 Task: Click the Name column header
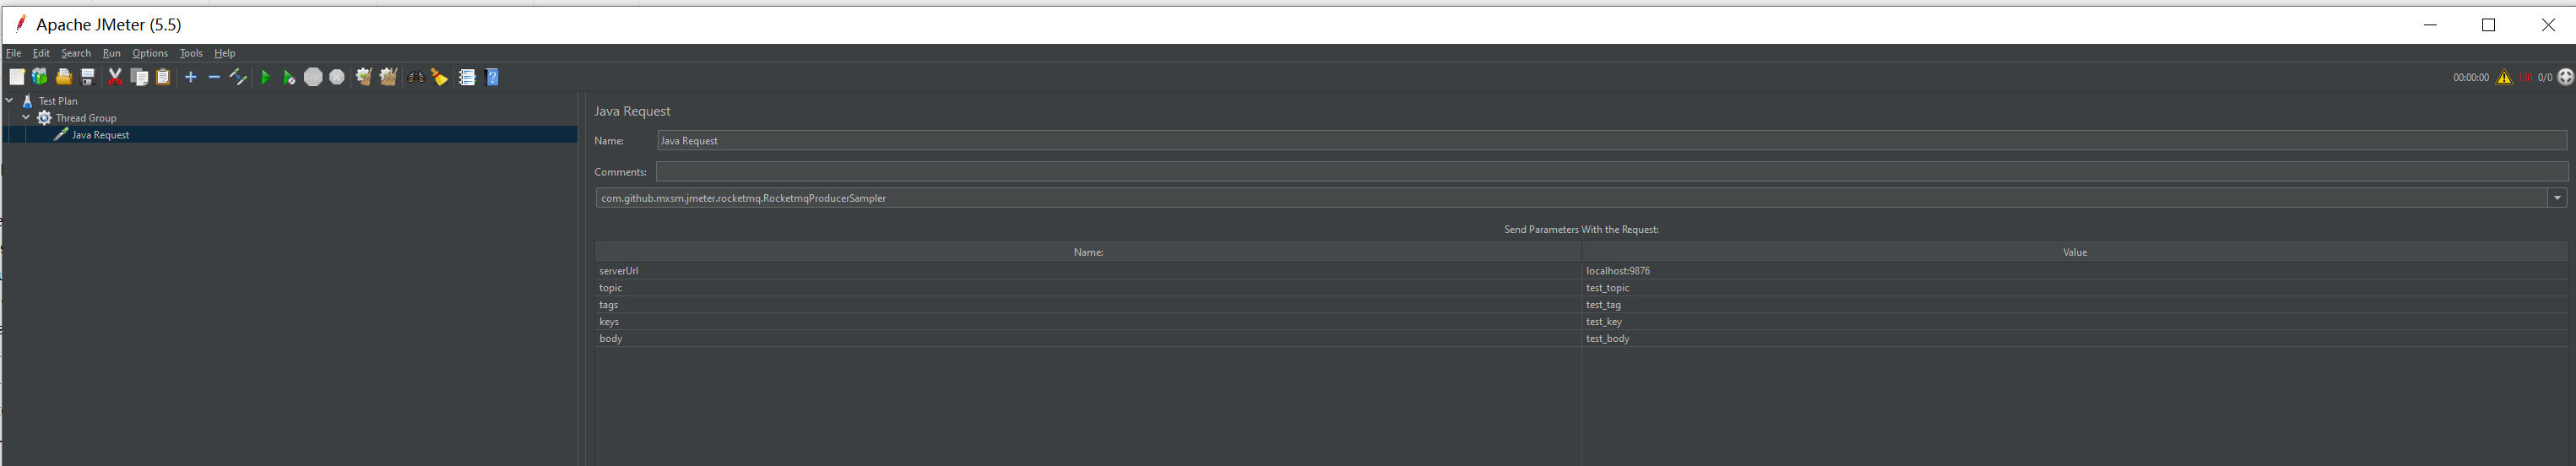point(1088,252)
